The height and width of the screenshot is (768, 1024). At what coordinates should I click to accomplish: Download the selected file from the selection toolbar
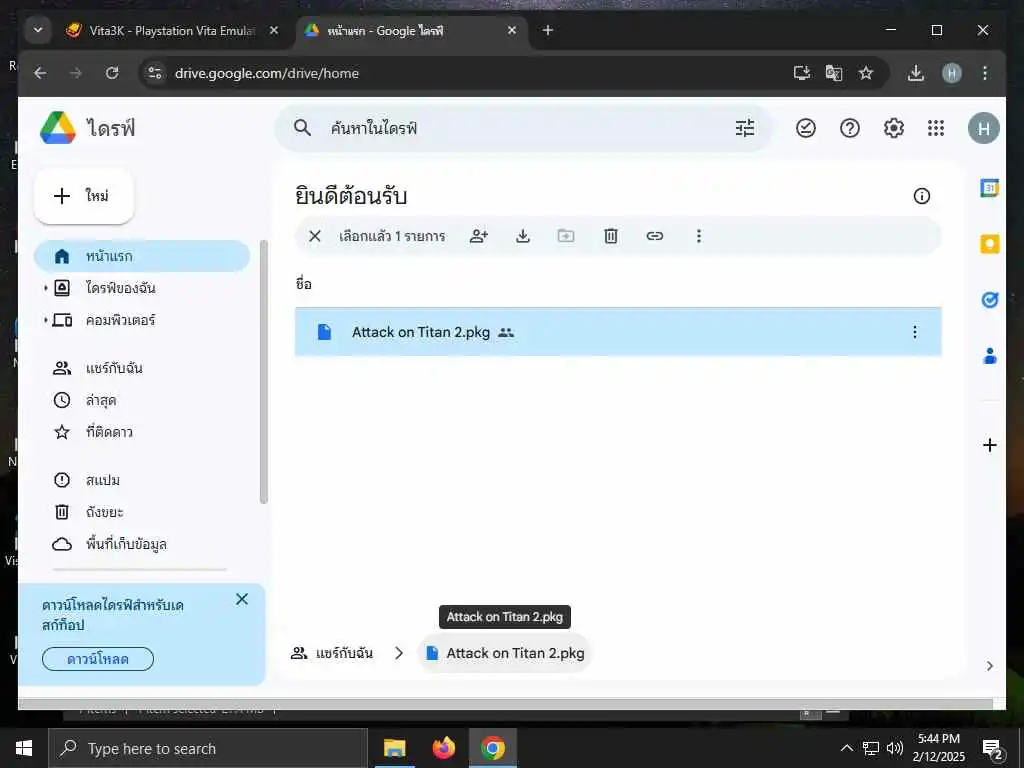coord(522,236)
